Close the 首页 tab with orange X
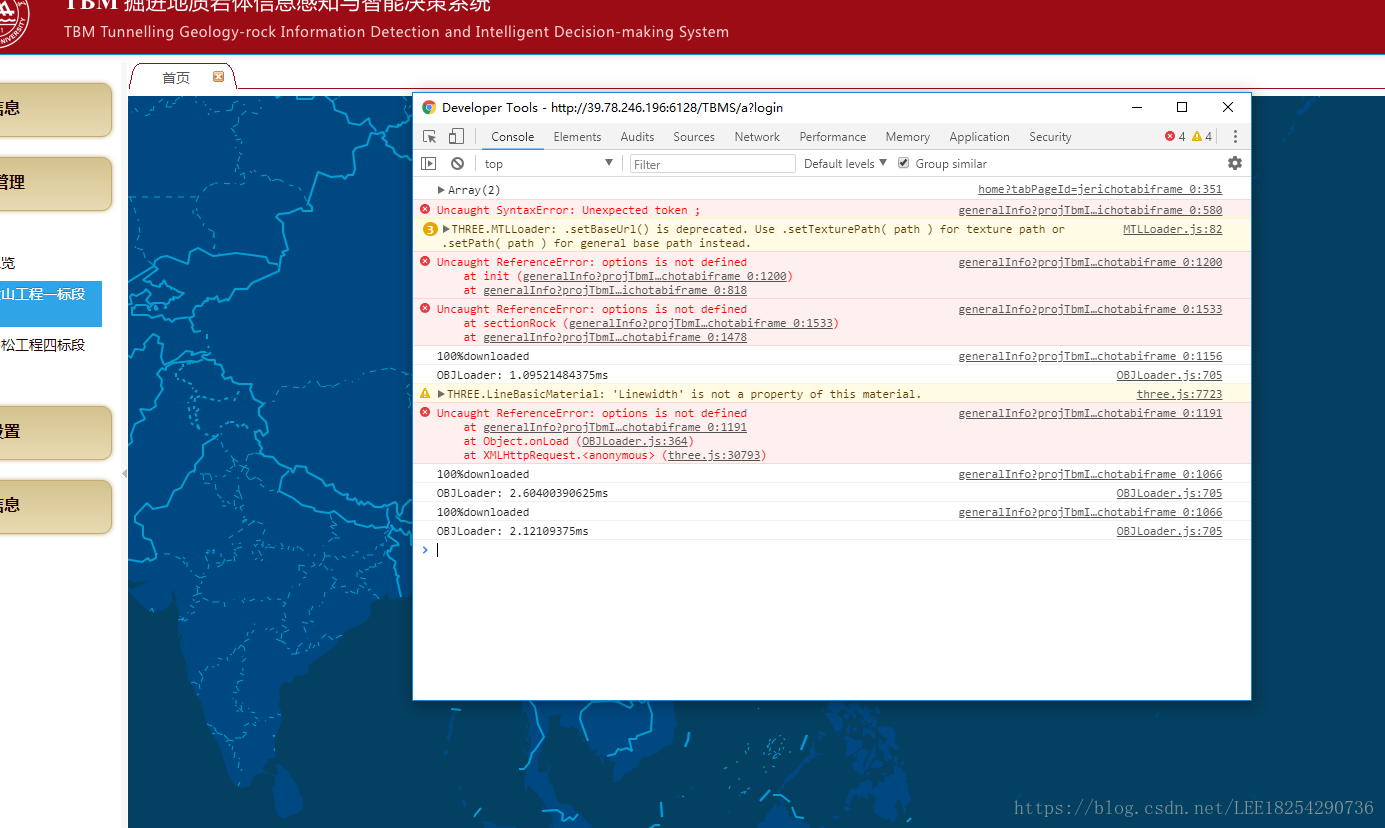 (218, 77)
